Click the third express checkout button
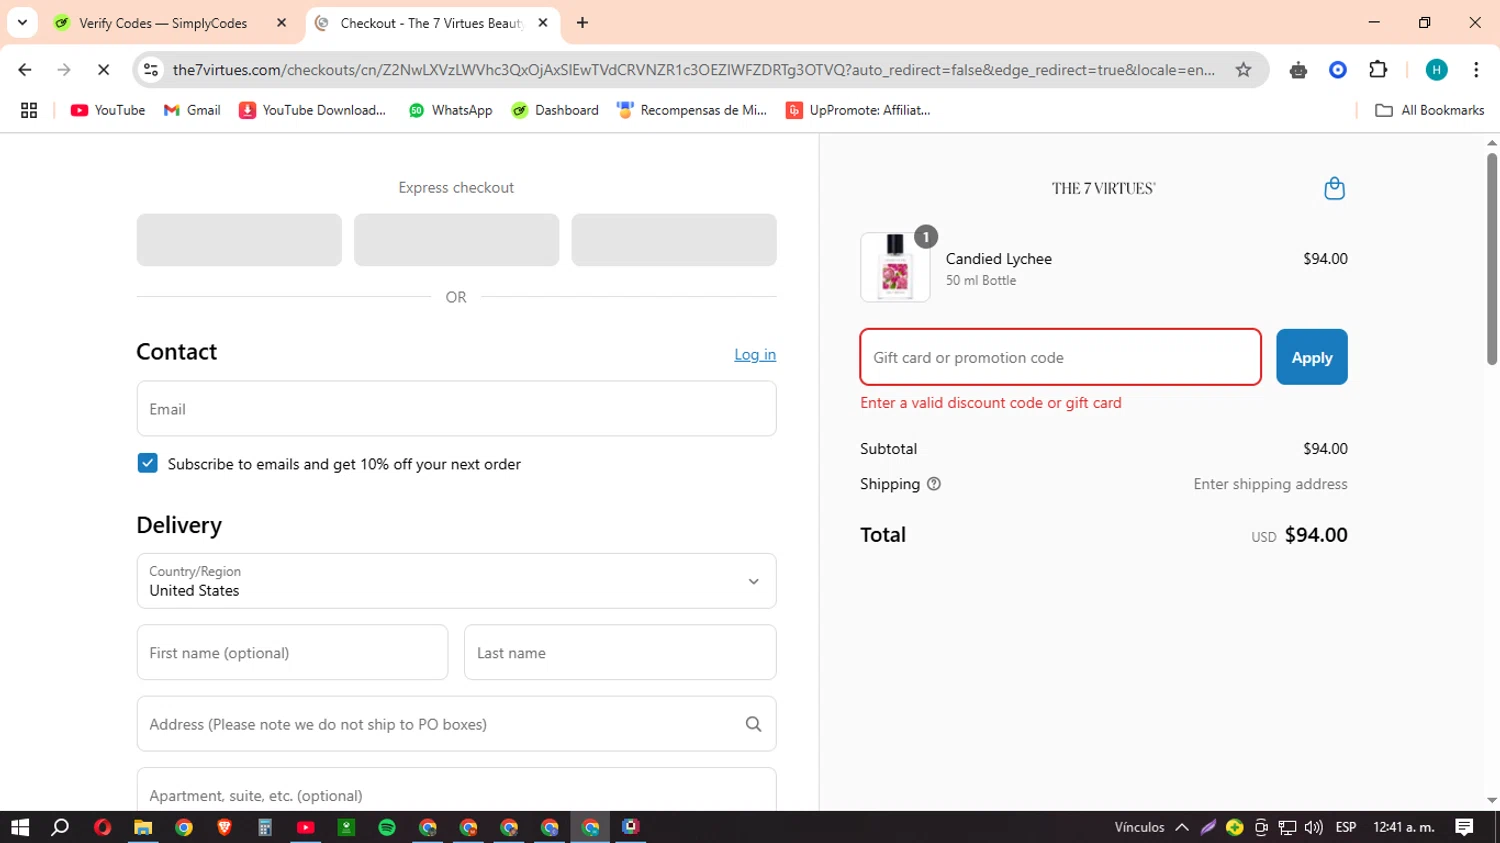The width and height of the screenshot is (1500, 843). coord(674,240)
